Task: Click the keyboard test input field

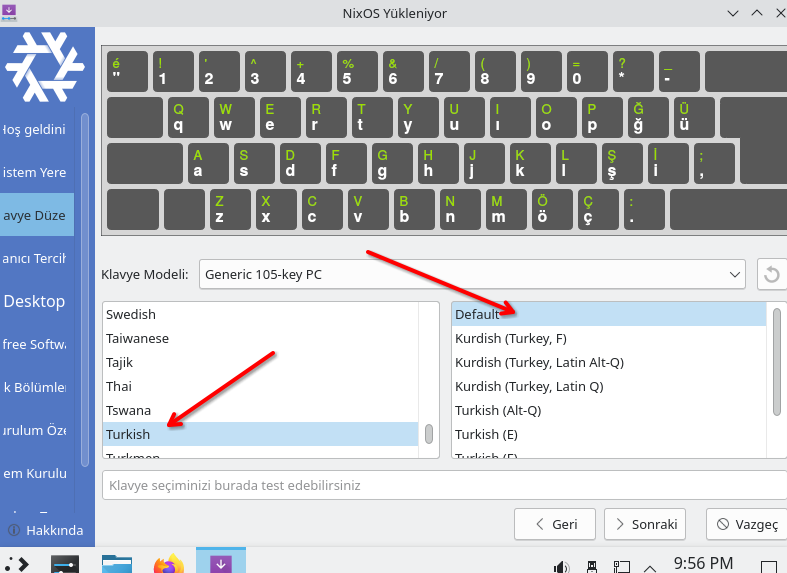Action: (440, 486)
